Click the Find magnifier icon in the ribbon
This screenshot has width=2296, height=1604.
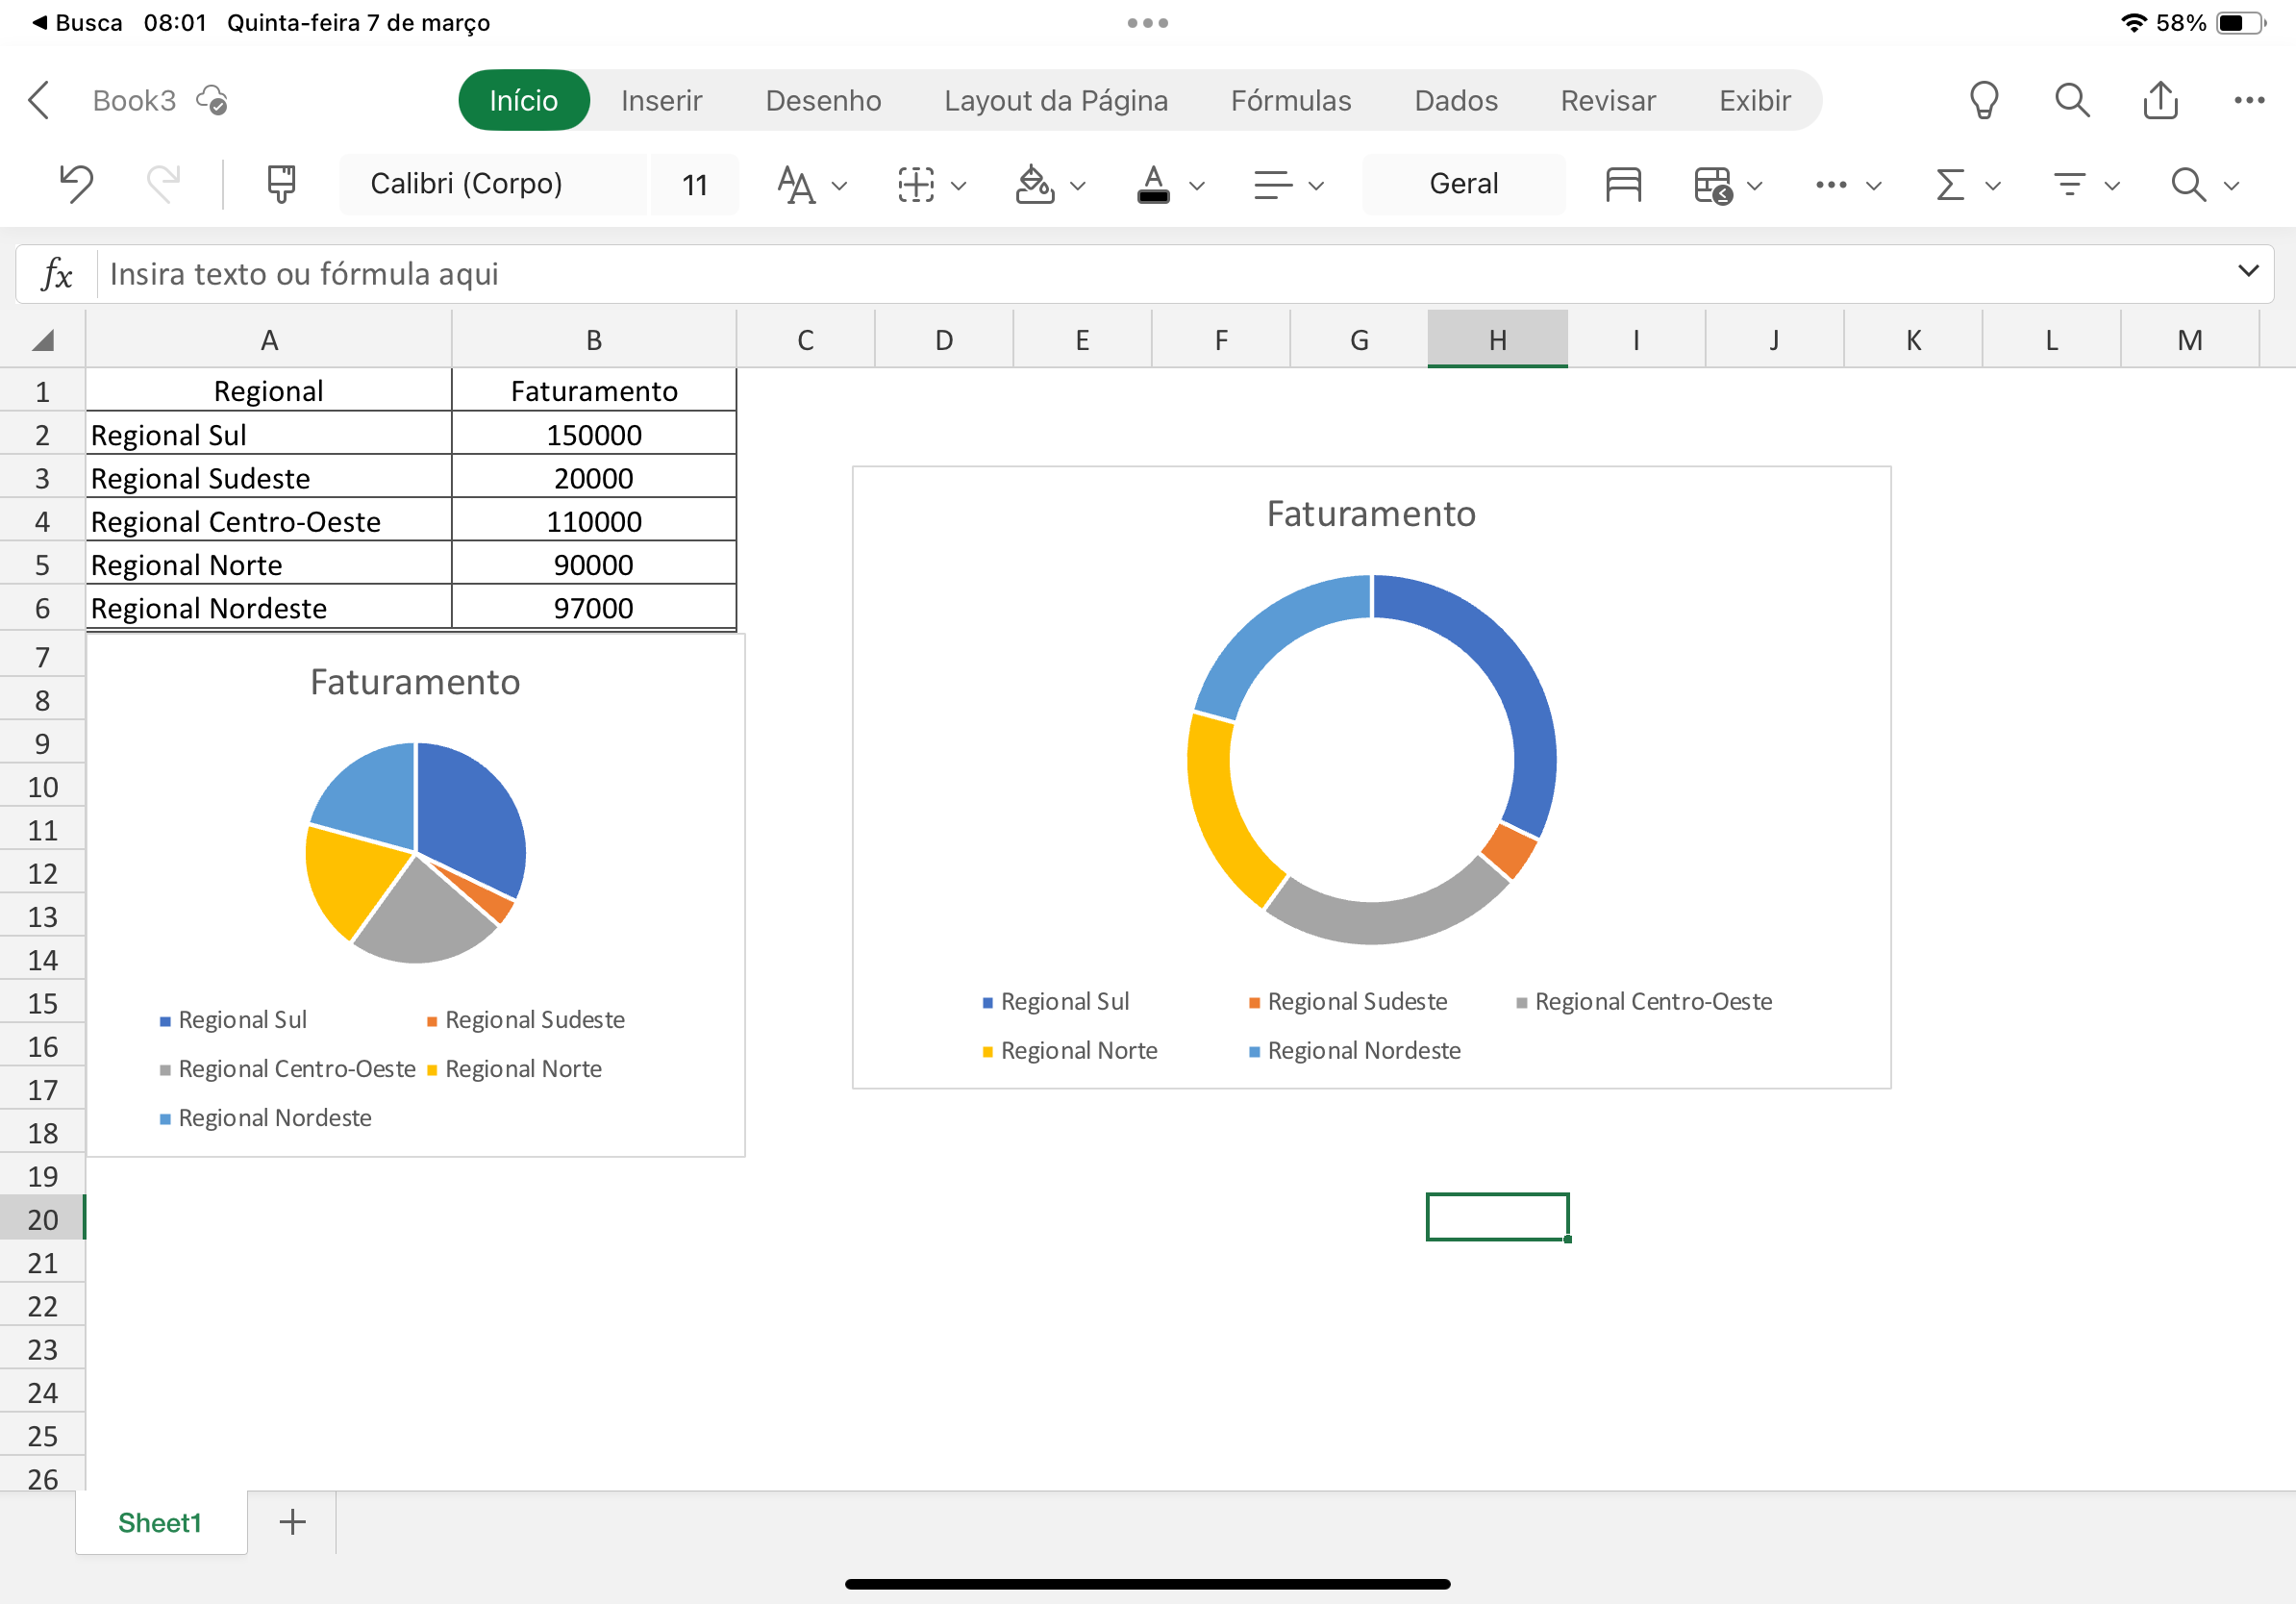pyautogui.click(x=2189, y=184)
